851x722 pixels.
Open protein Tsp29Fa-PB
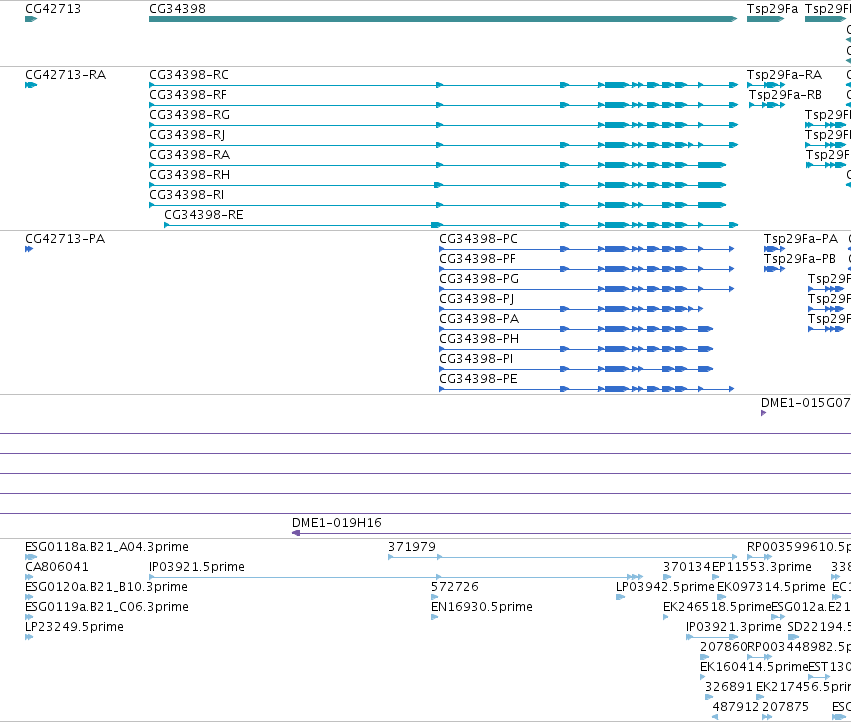800,259
